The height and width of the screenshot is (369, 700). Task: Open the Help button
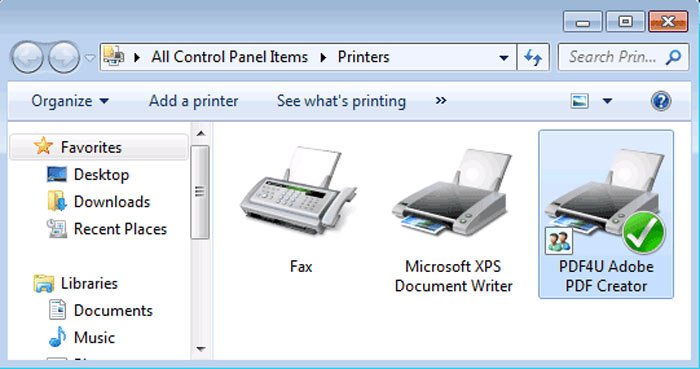pyautogui.click(x=661, y=101)
